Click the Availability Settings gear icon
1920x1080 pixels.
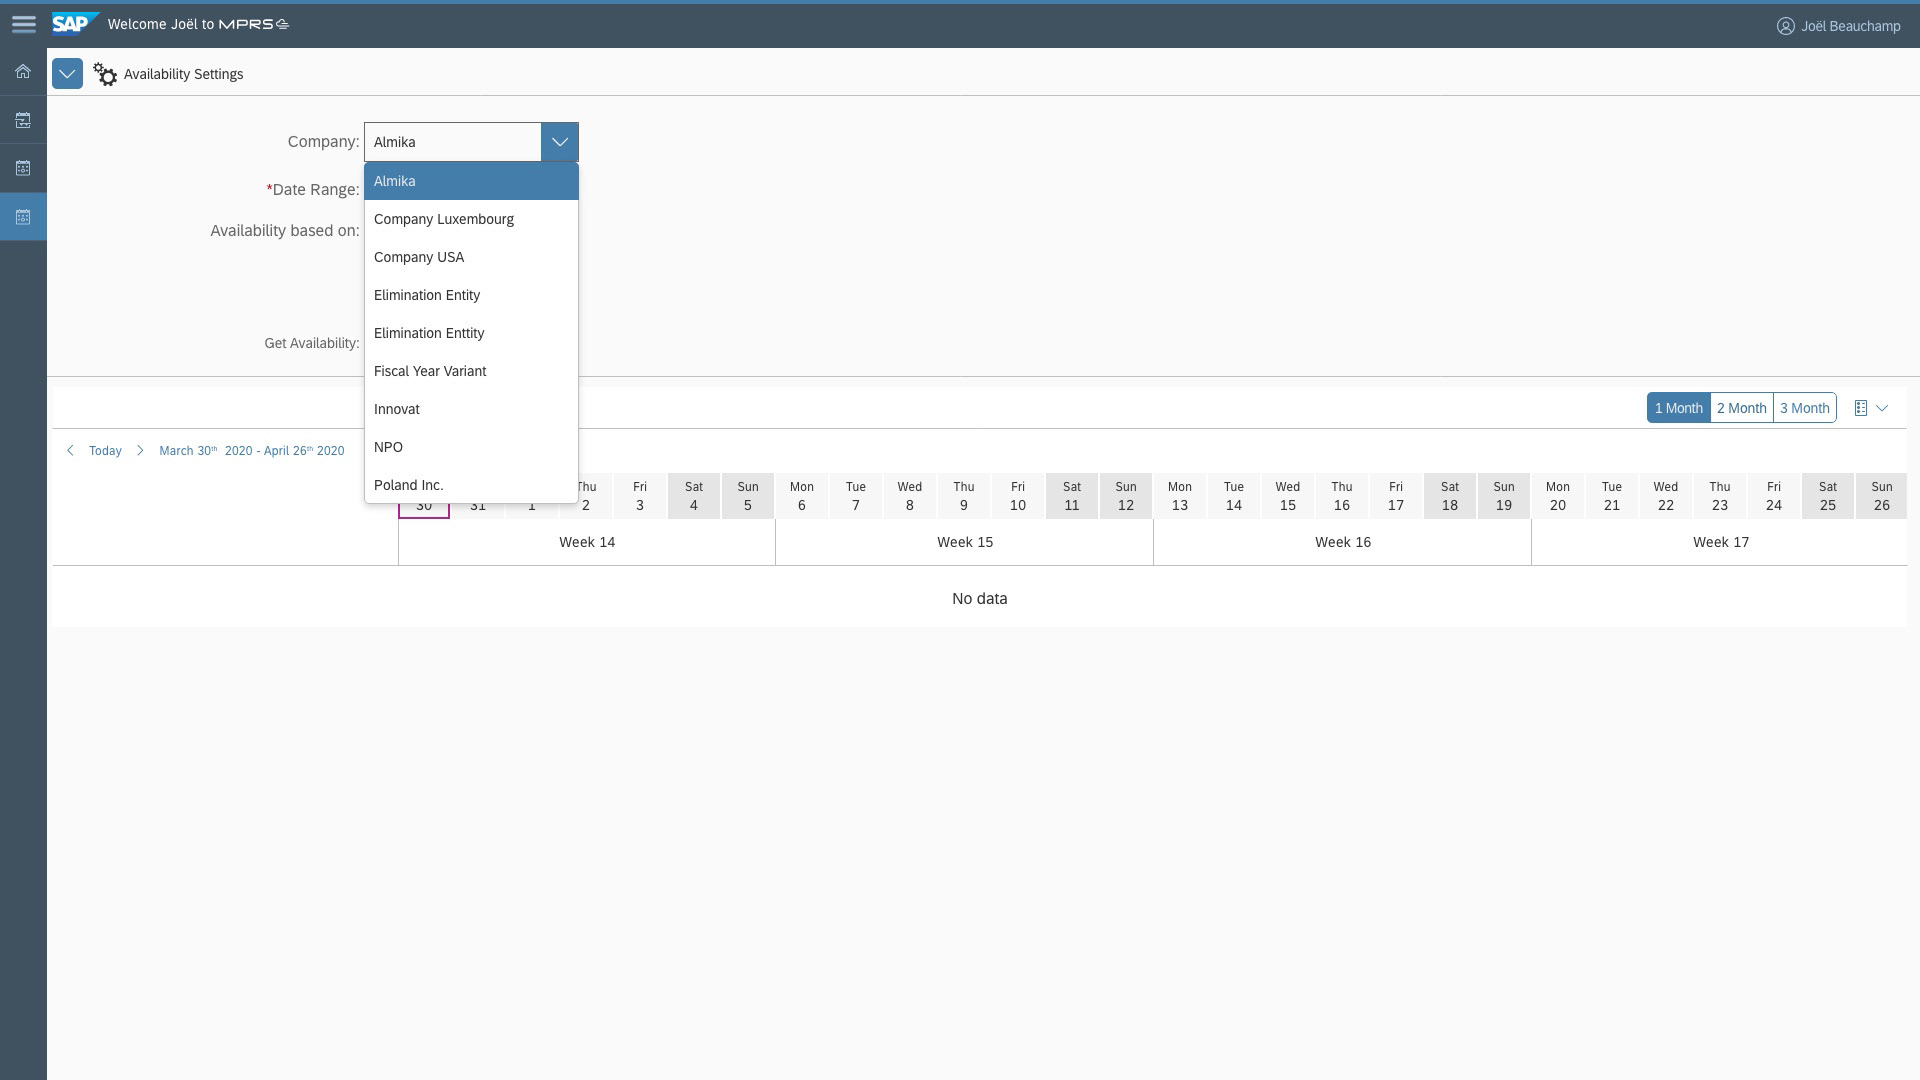(x=105, y=74)
